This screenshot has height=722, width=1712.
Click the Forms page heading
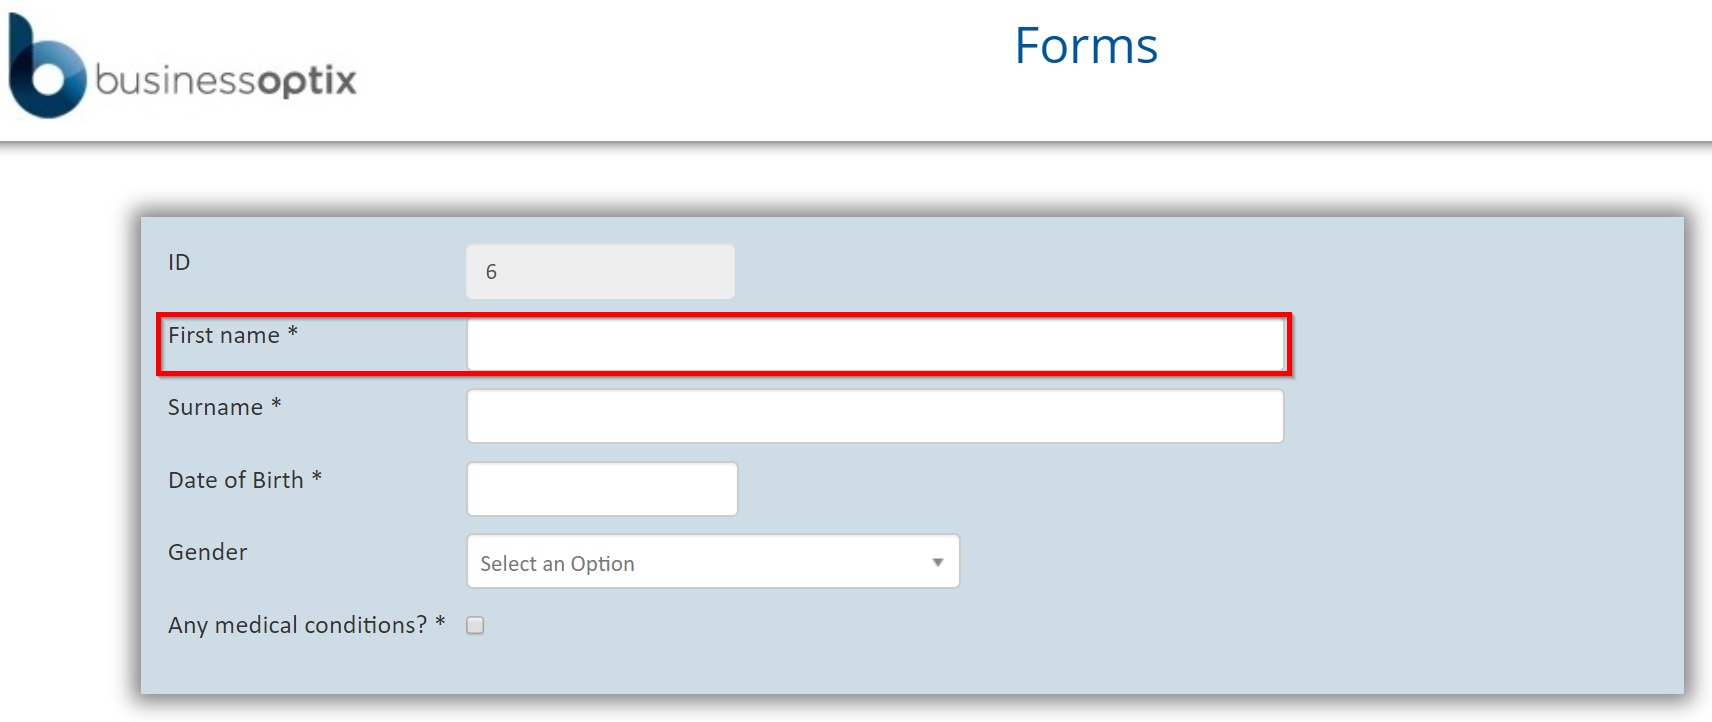point(1086,46)
